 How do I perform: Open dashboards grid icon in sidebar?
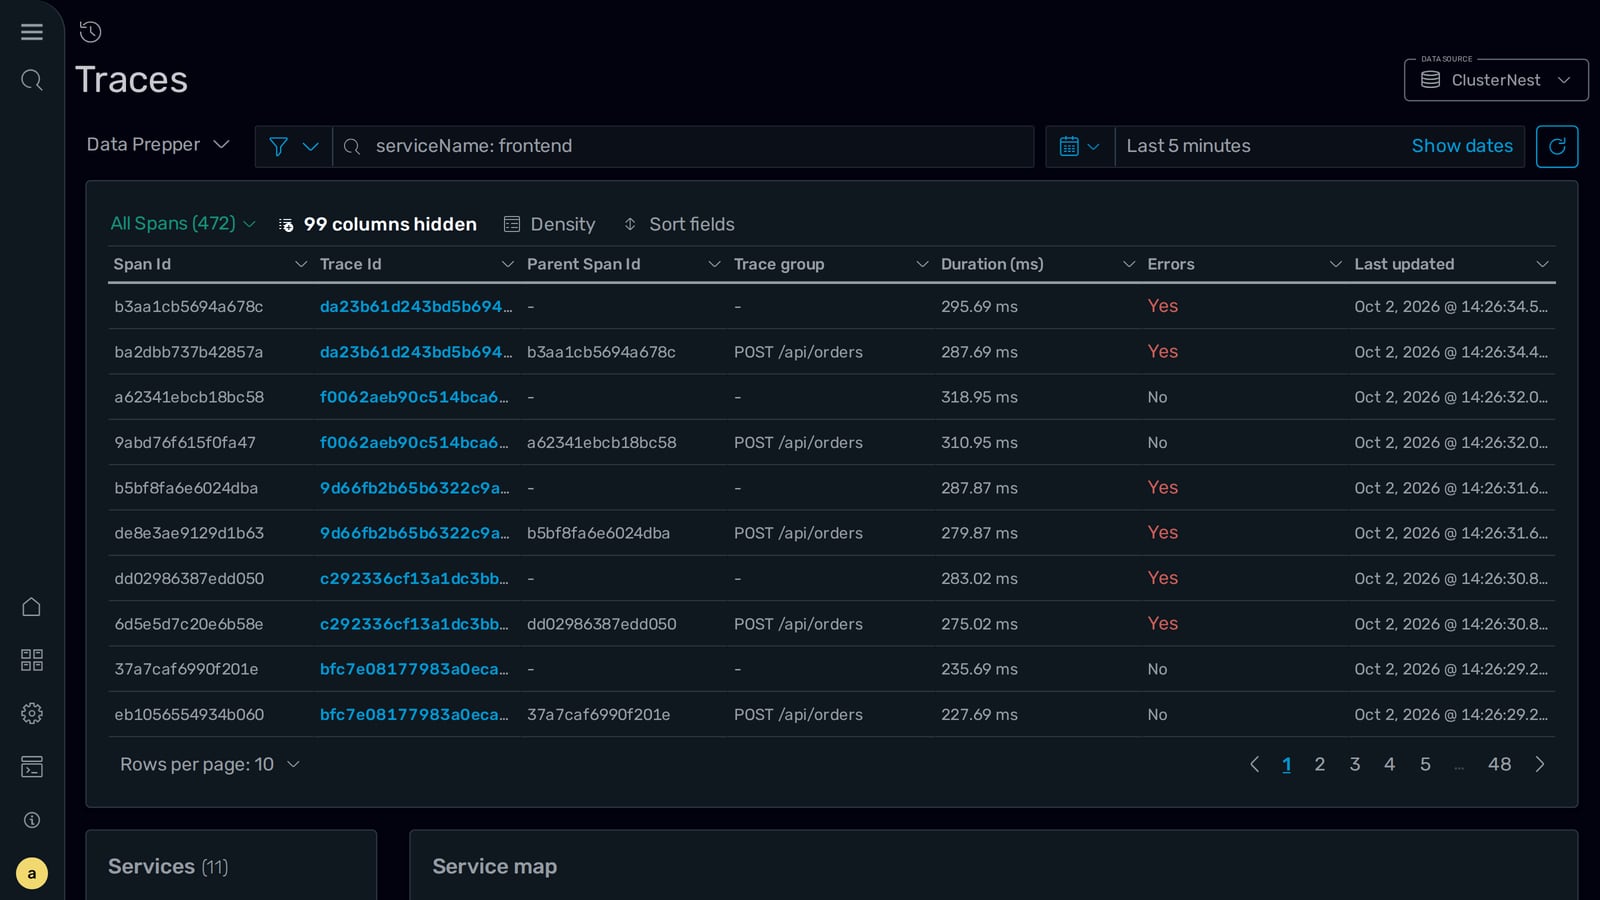pyautogui.click(x=32, y=660)
